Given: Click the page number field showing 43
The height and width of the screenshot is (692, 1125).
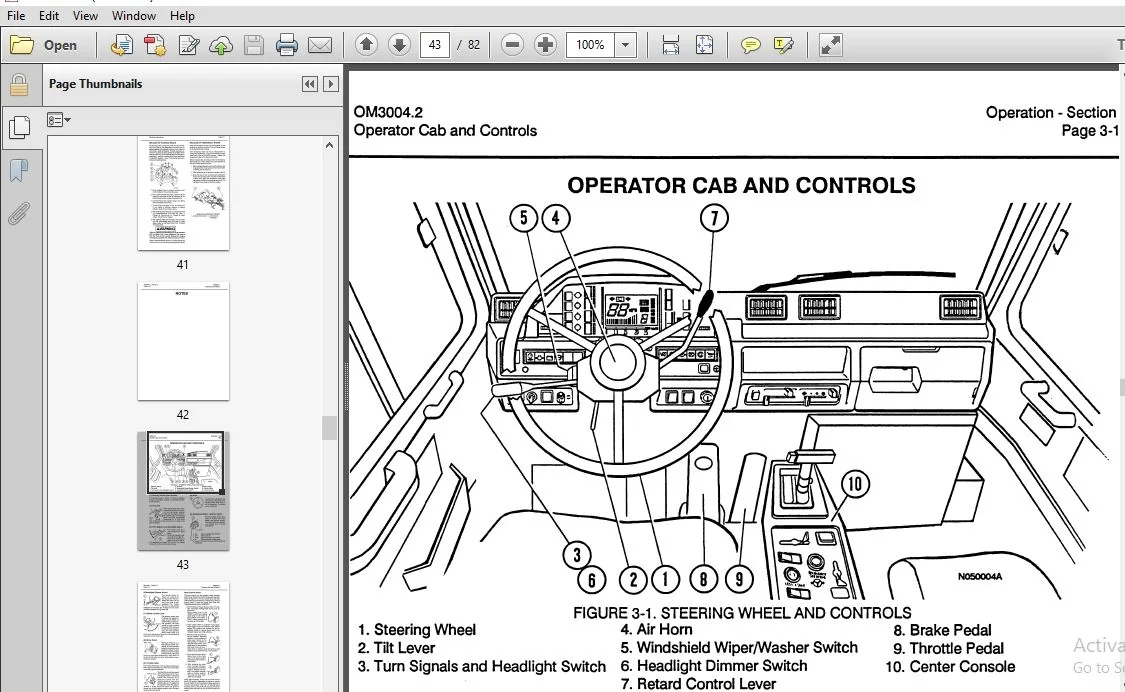Looking at the screenshot, I should [x=434, y=45].
